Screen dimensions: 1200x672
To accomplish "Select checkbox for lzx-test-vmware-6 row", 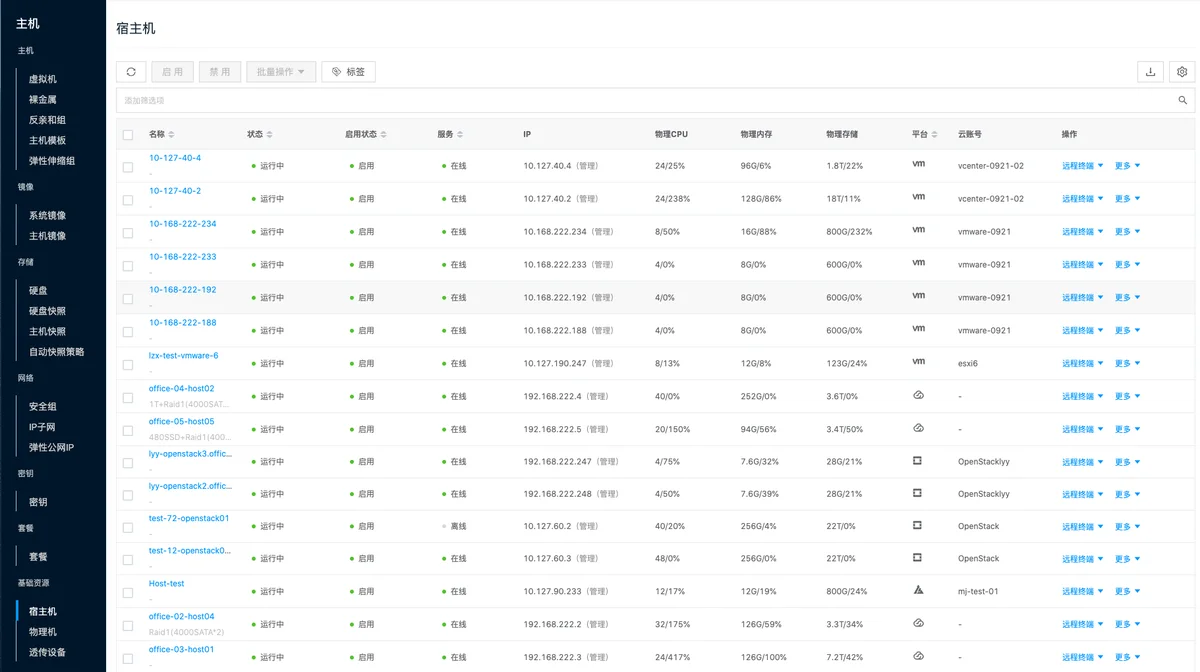I will 128,365.
